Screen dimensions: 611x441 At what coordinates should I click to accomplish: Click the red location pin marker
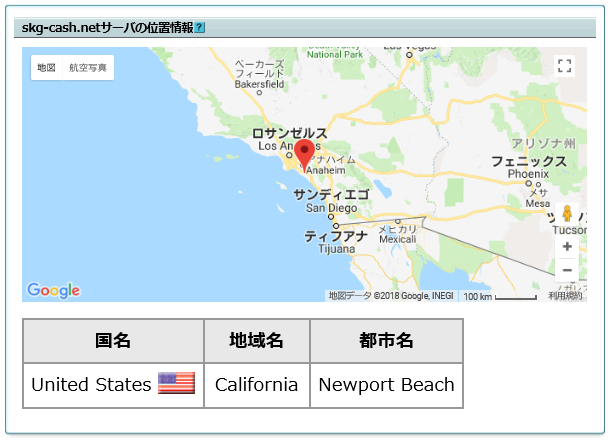point(304,156)
